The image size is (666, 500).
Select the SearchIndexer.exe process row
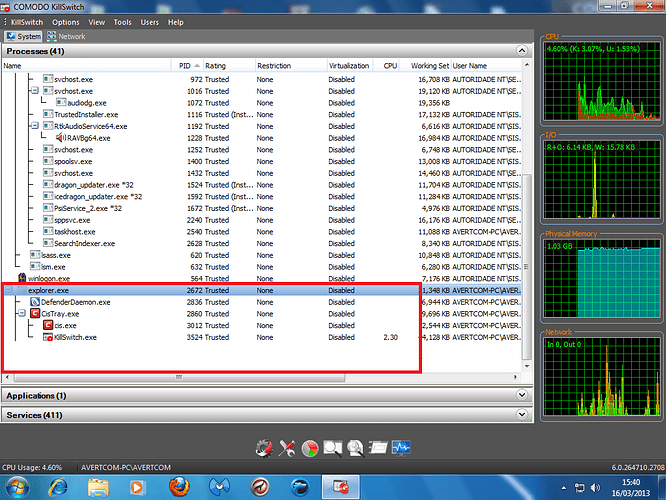[x=262, y=243]
